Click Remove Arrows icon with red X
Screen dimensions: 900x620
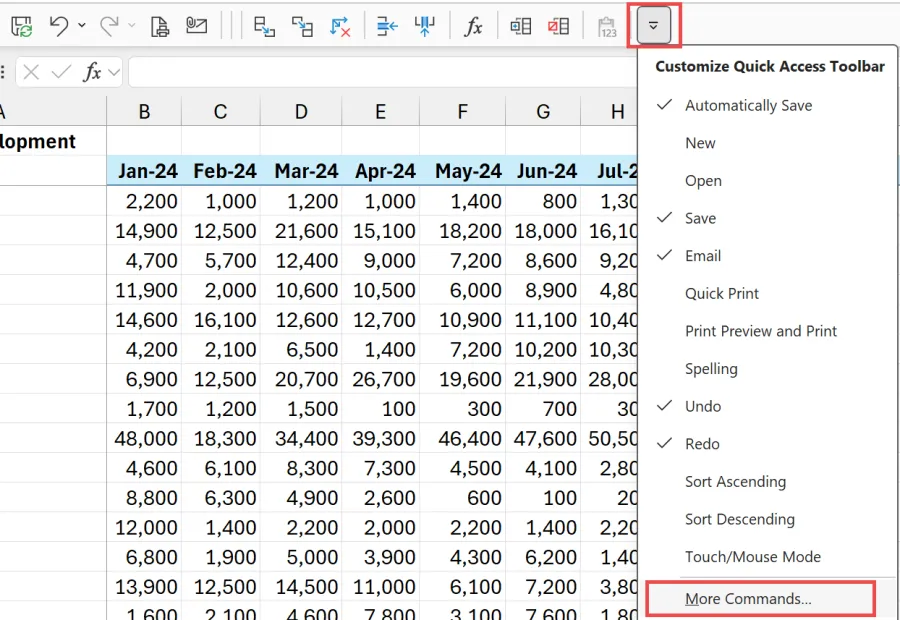(x=340, y=27)
